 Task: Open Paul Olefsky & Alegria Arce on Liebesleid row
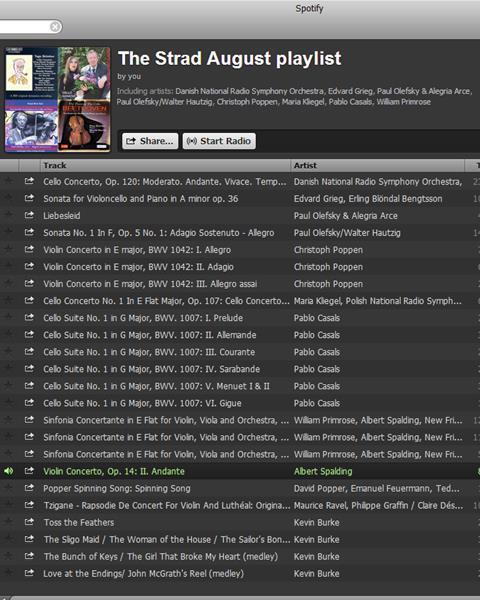[x=345, y=216]
